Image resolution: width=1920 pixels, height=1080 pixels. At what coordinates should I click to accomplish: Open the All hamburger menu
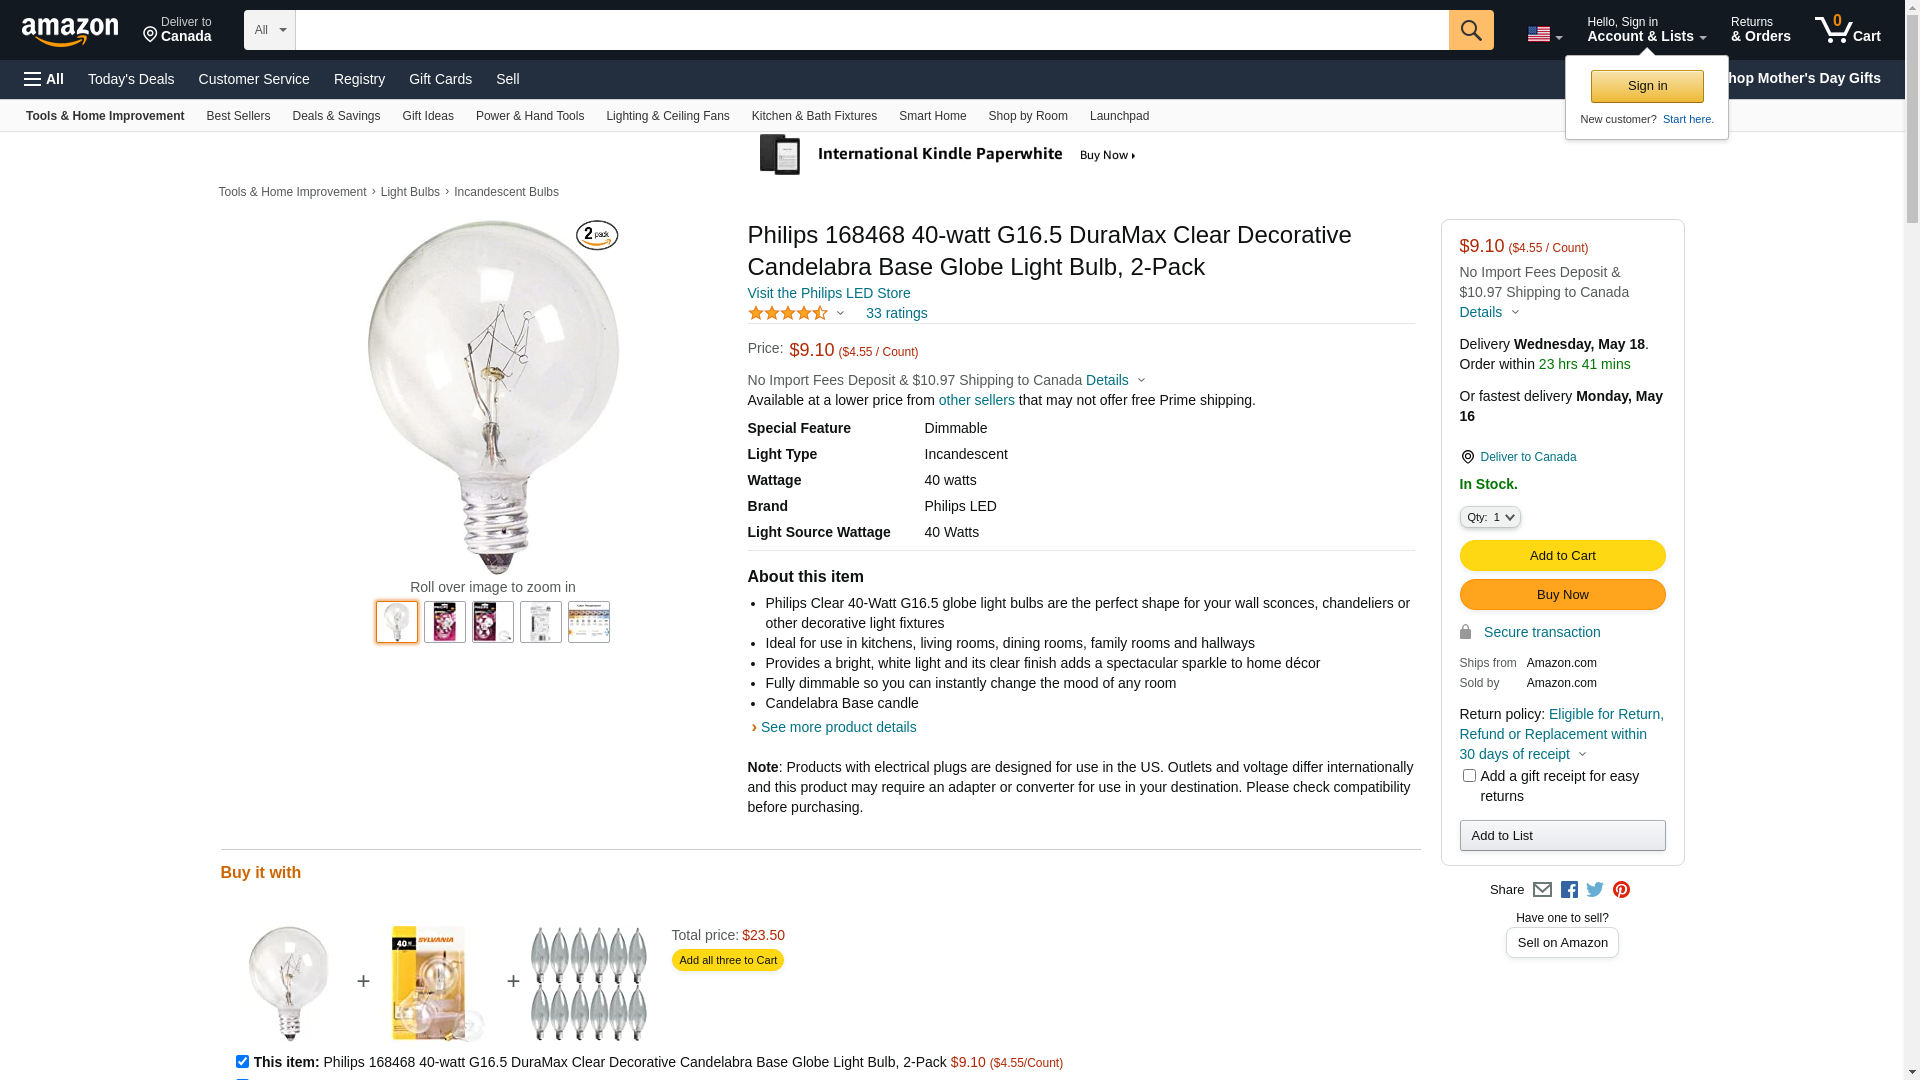[x=44, y=79]
